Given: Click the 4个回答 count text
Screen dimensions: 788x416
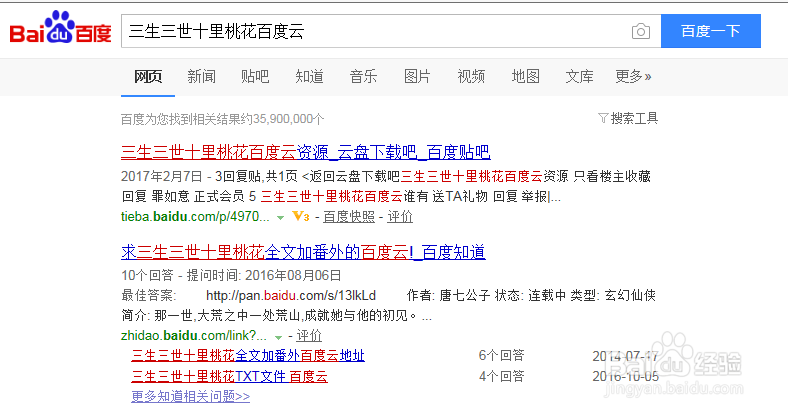Looking at the screenshot, I should coord(501,376).
